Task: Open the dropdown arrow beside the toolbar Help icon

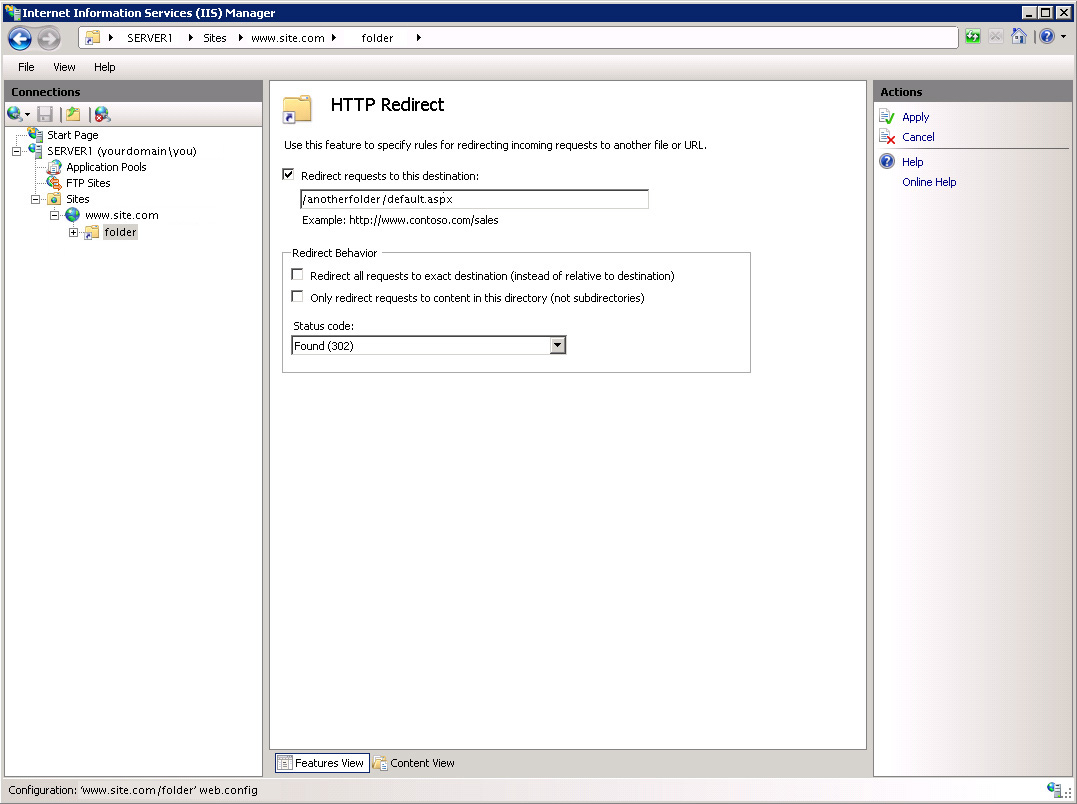Action: [1063, 36]
